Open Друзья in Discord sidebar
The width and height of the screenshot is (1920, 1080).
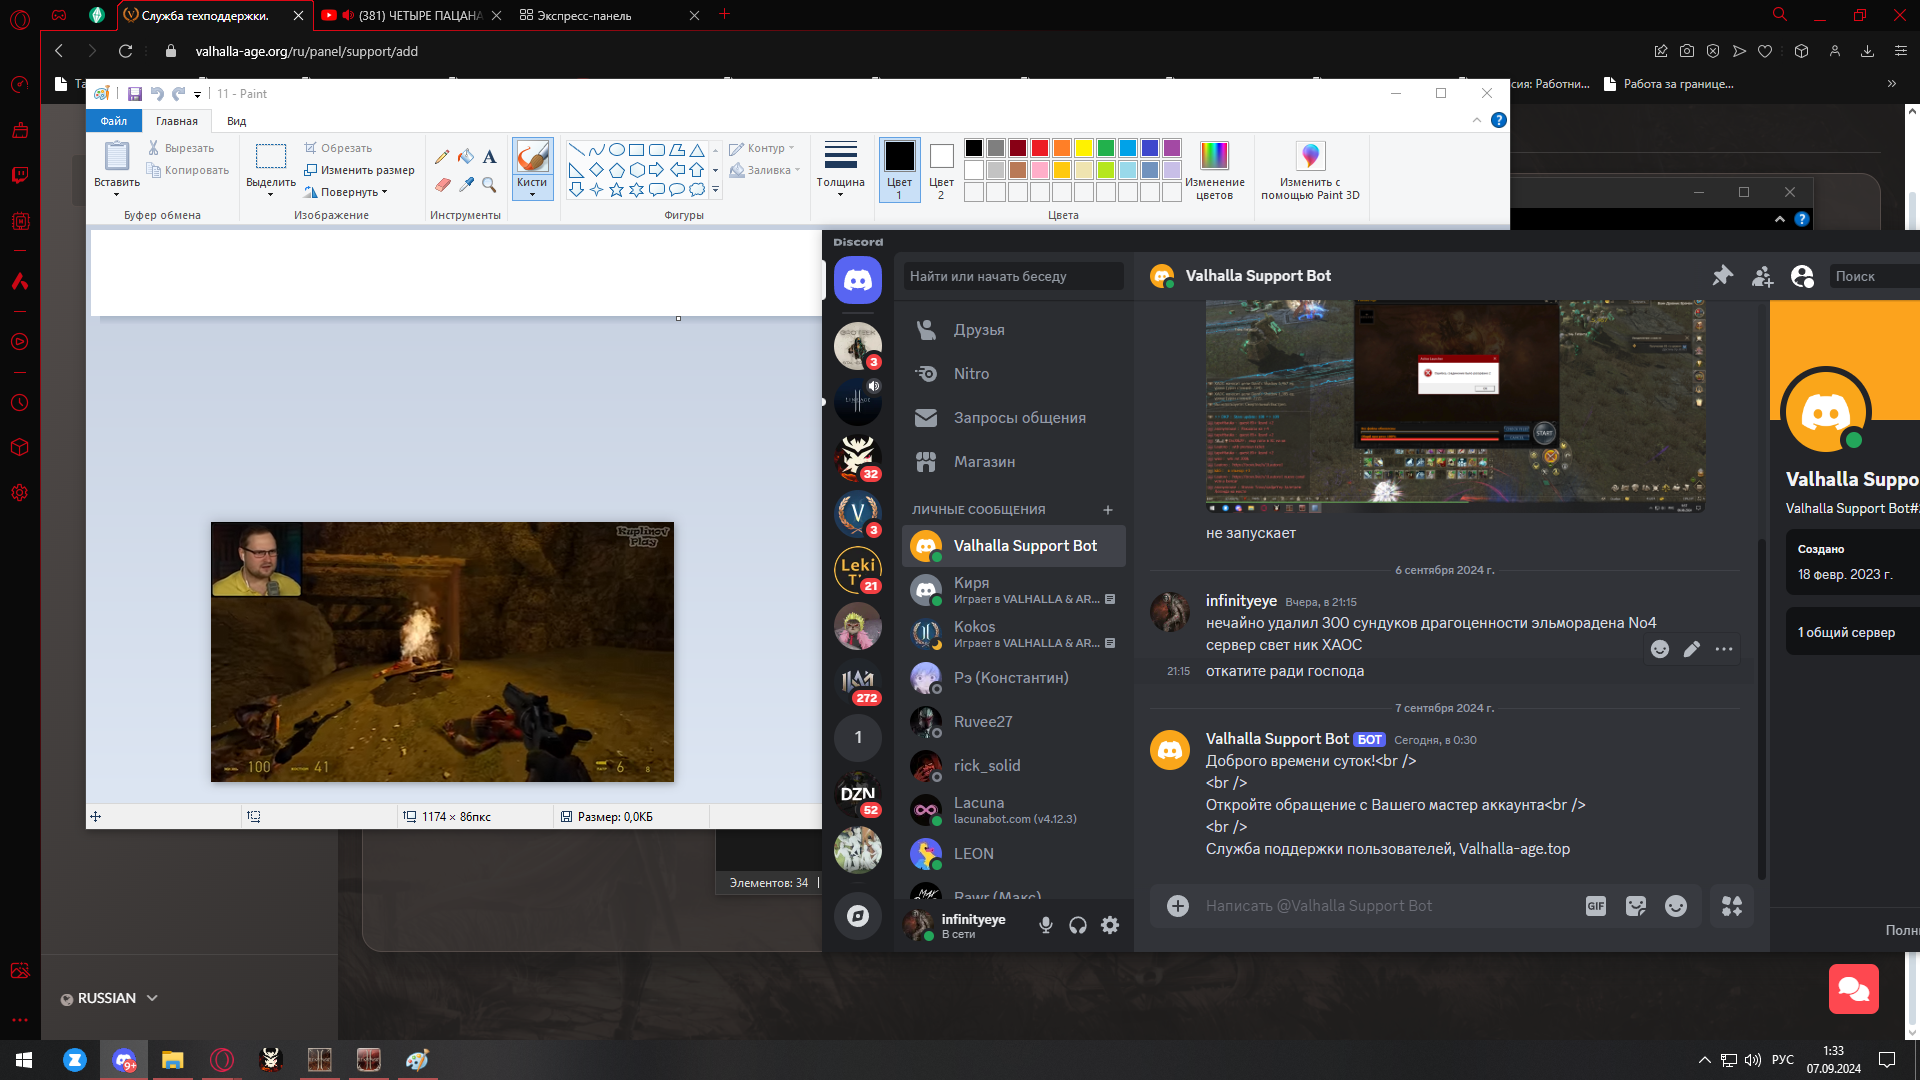(978, 330)
